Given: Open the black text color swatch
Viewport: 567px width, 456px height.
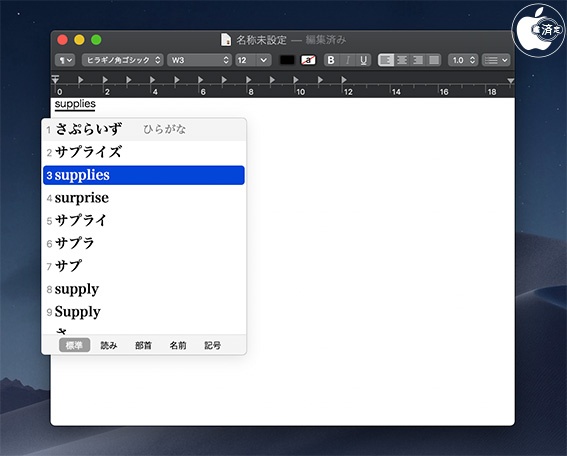Looking at the screenshot, I should pos(287,60).
